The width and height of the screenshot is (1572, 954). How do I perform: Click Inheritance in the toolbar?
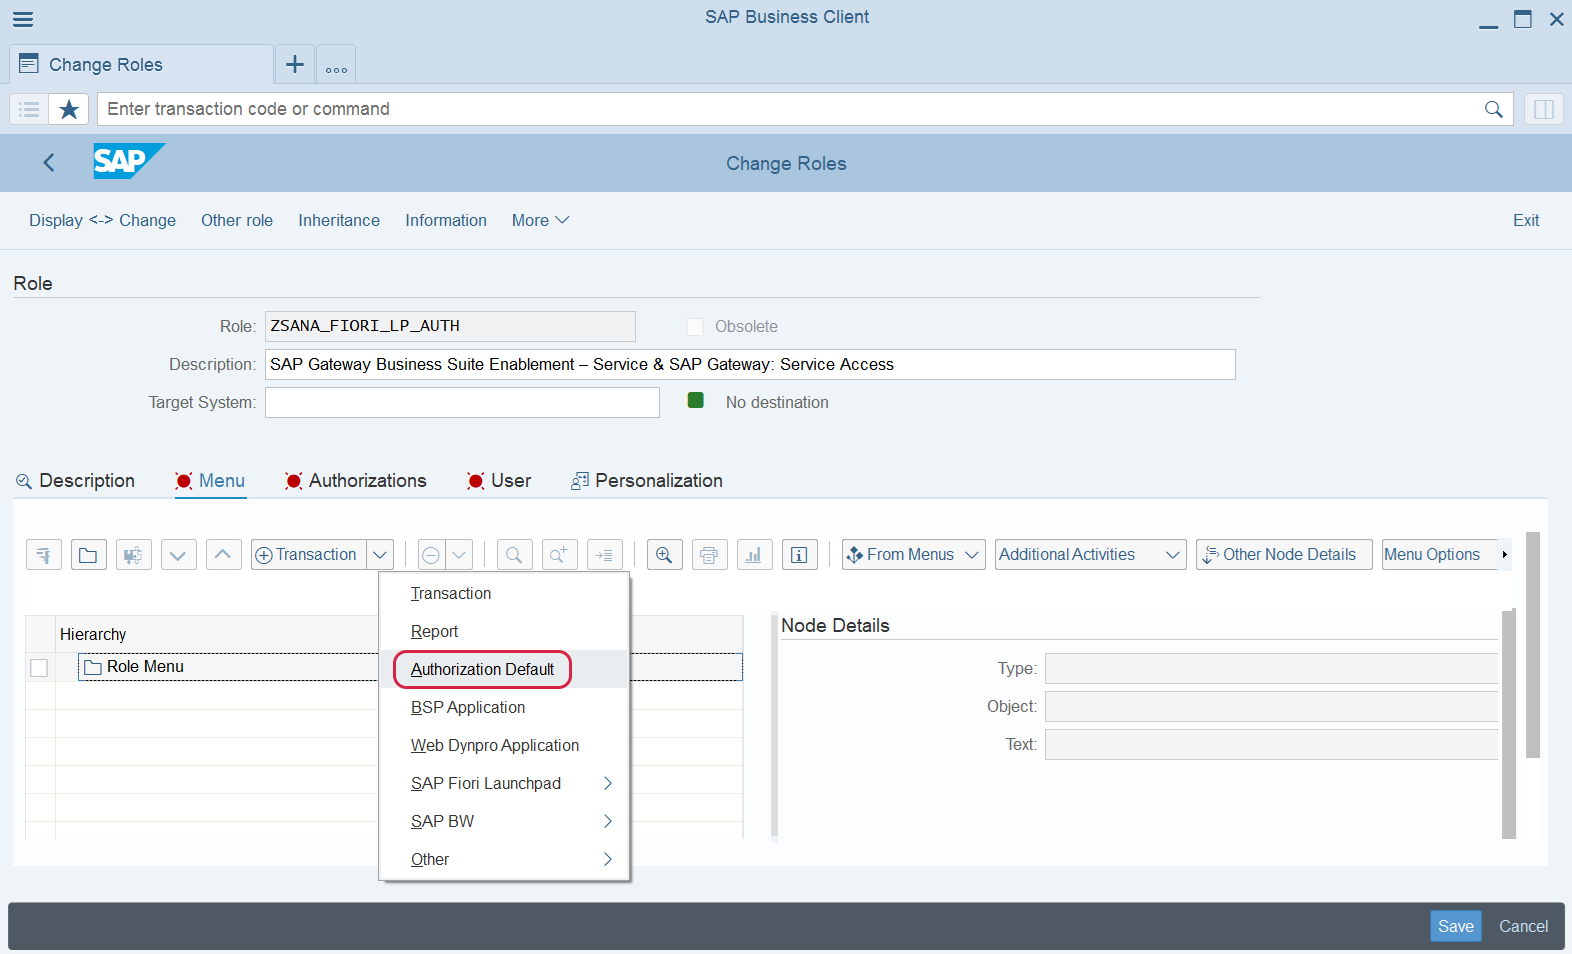(339, 220)
